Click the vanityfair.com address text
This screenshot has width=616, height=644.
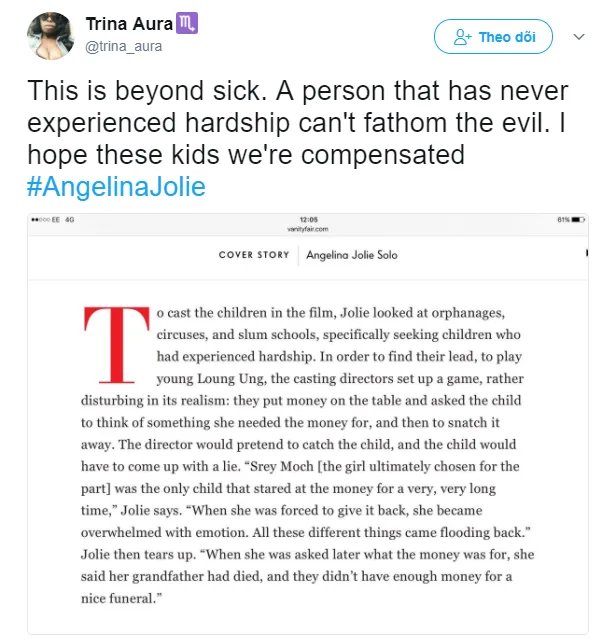tap(308, 229)
